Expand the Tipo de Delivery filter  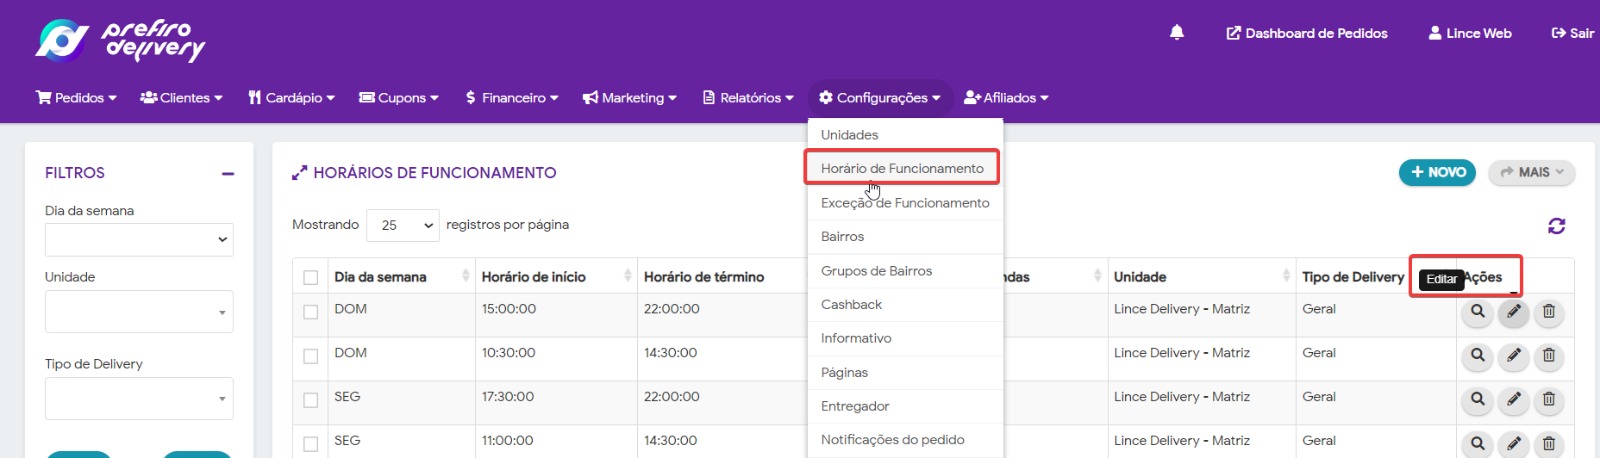coord(139,399)
